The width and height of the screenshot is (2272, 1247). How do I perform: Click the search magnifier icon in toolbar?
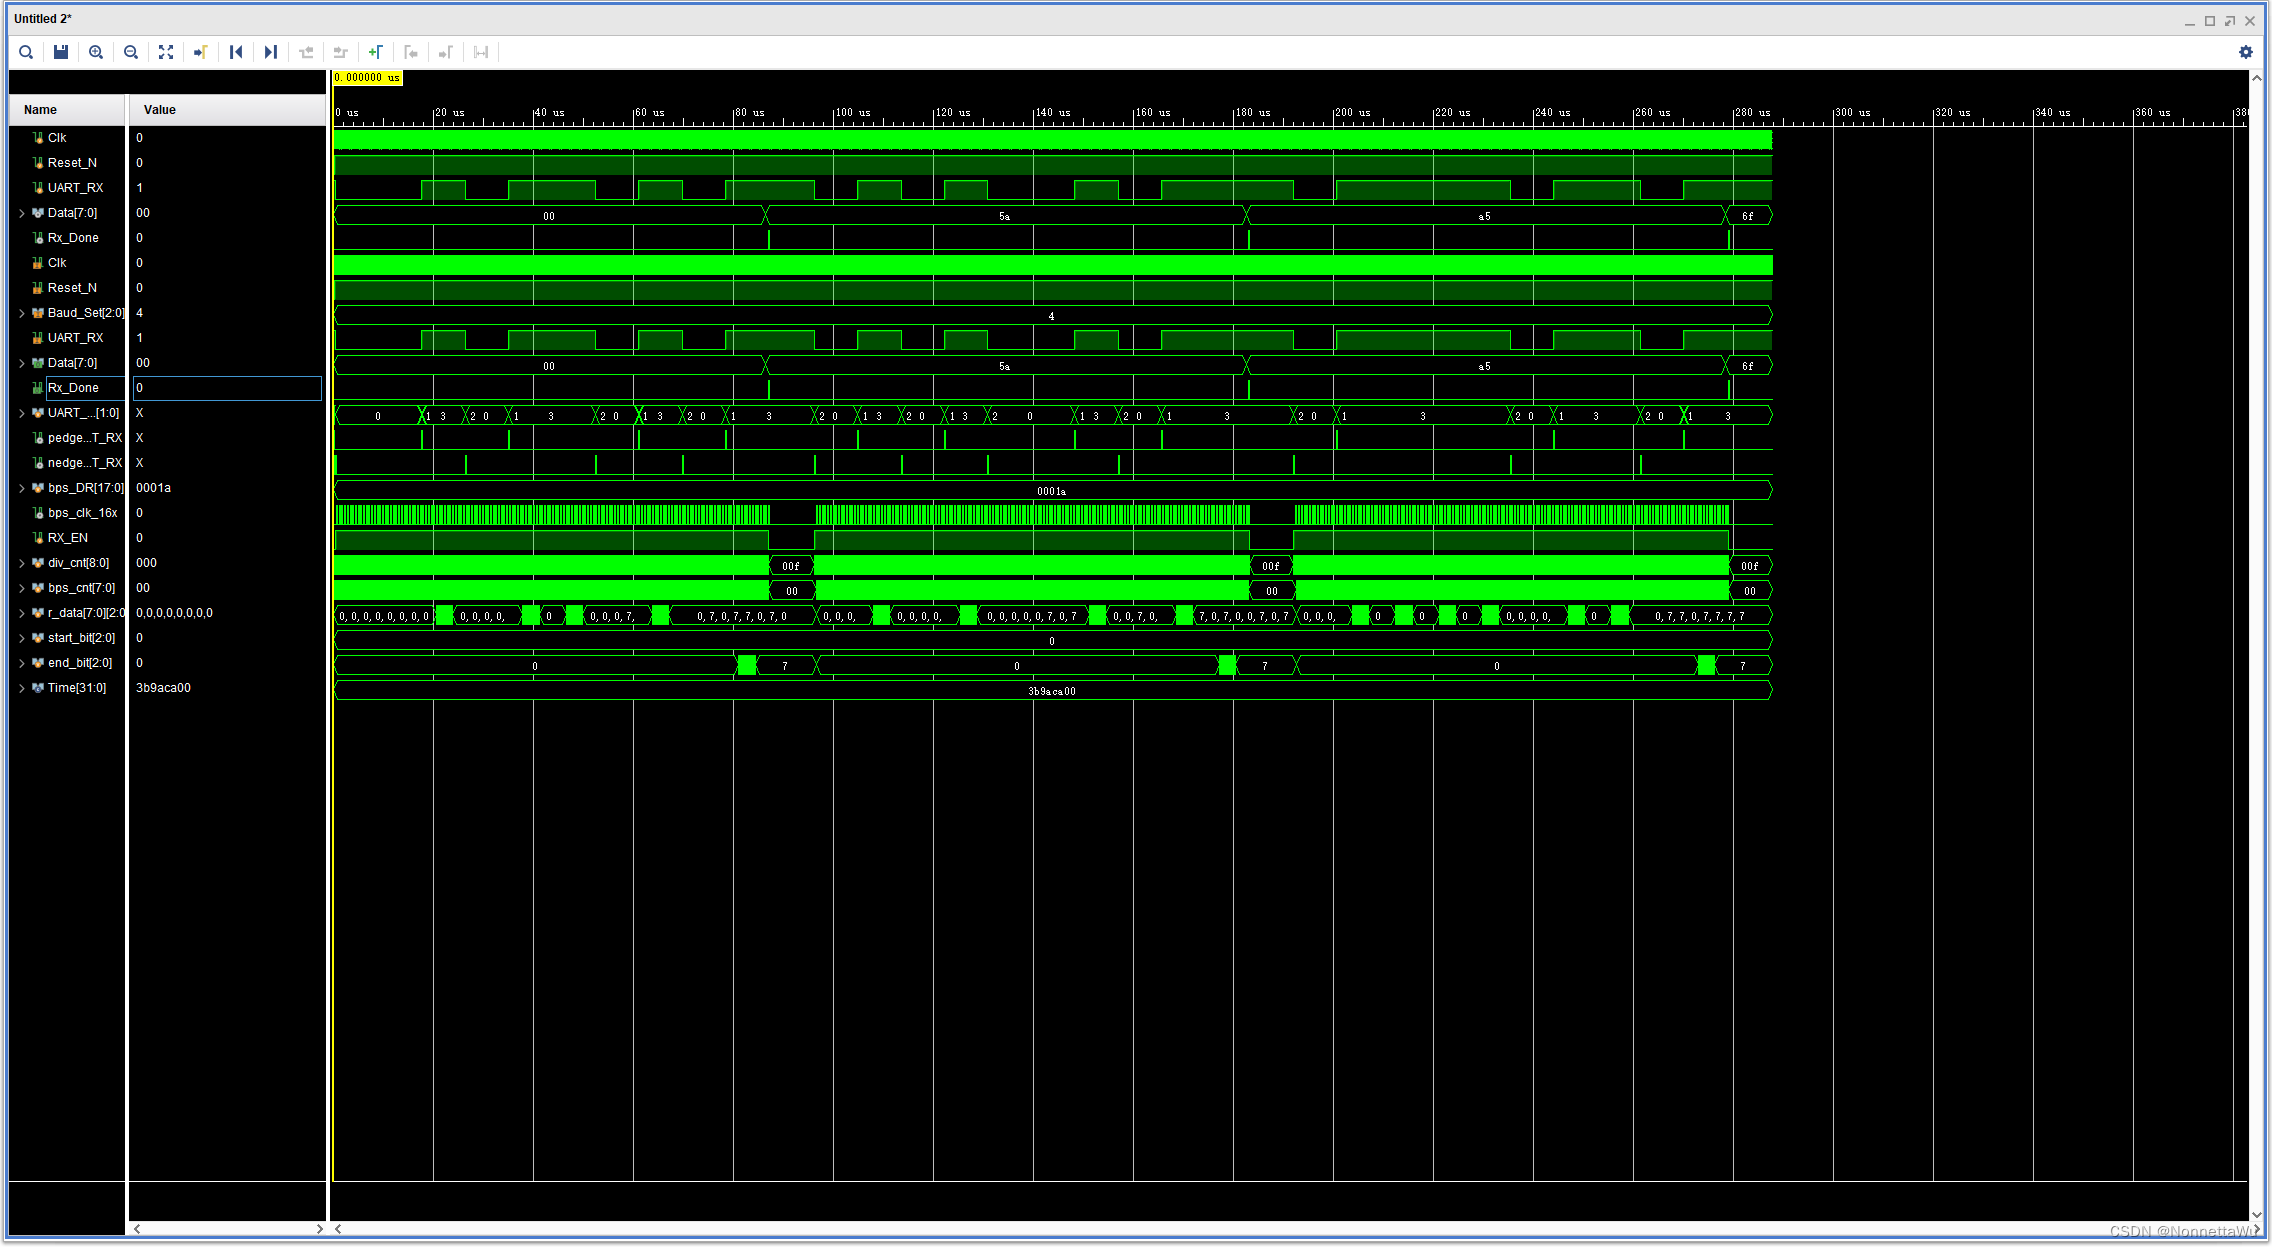(x=26, y=52)
